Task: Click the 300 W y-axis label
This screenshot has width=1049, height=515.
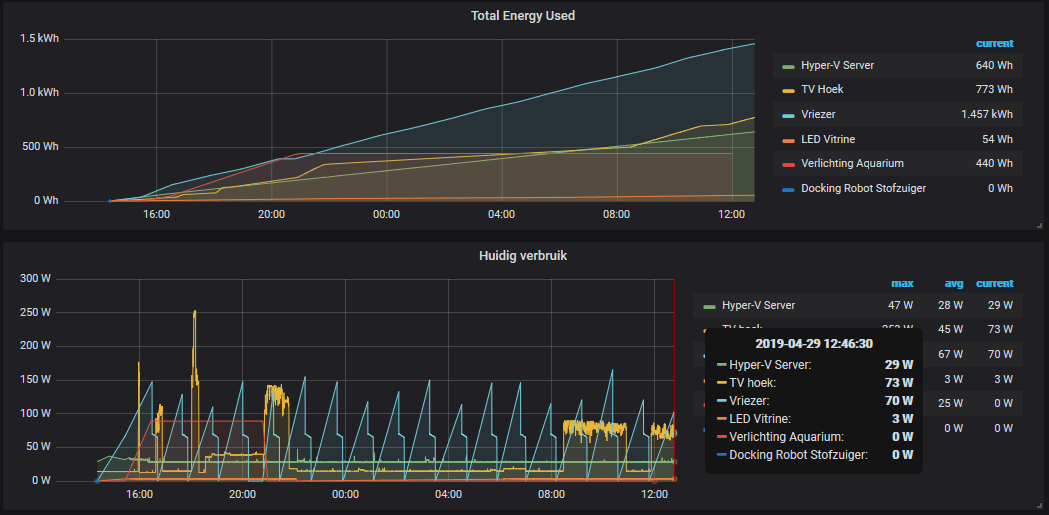Action: point(35,279)
